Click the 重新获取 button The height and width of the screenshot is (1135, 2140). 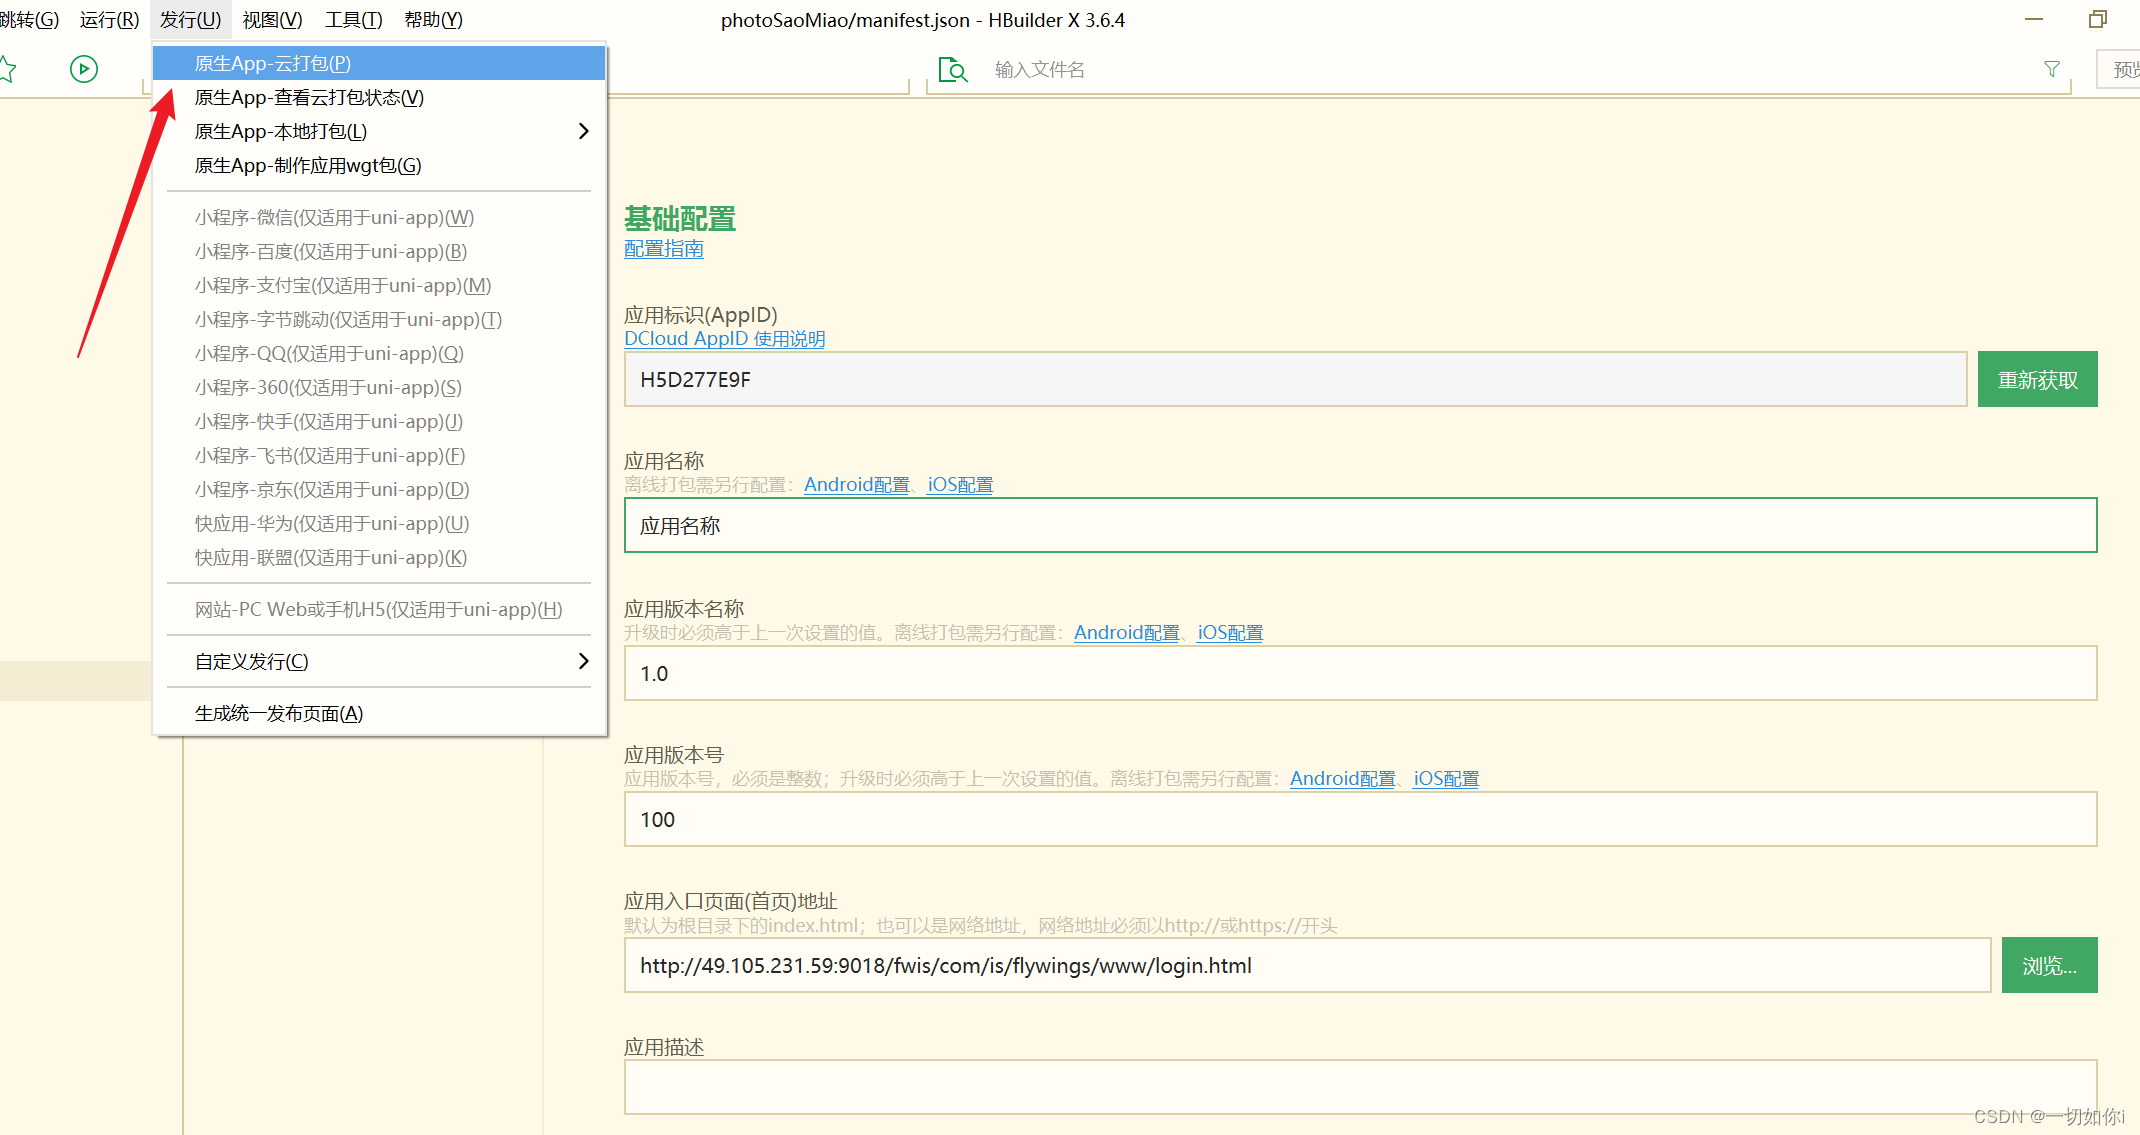click(2037, 379)
